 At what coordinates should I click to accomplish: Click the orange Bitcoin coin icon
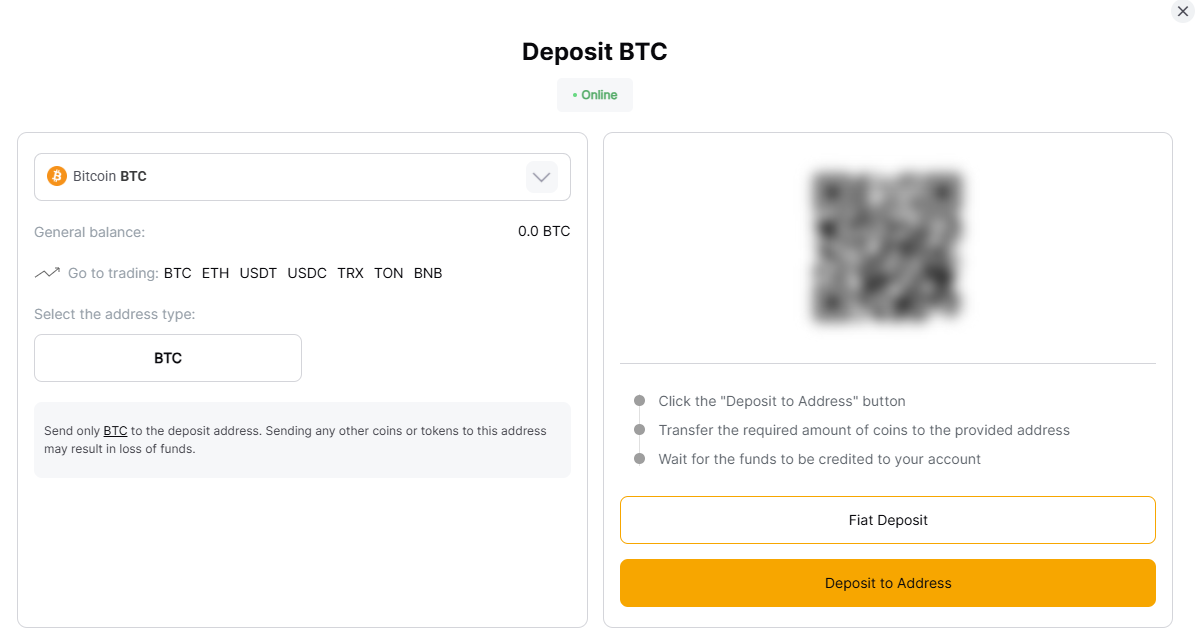click(x=57, y=176)
